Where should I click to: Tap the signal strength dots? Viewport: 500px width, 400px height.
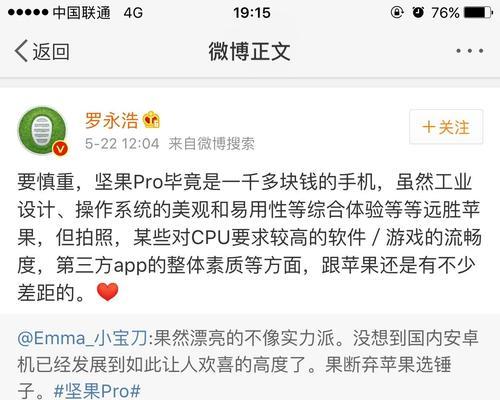(x=28, y=13)
